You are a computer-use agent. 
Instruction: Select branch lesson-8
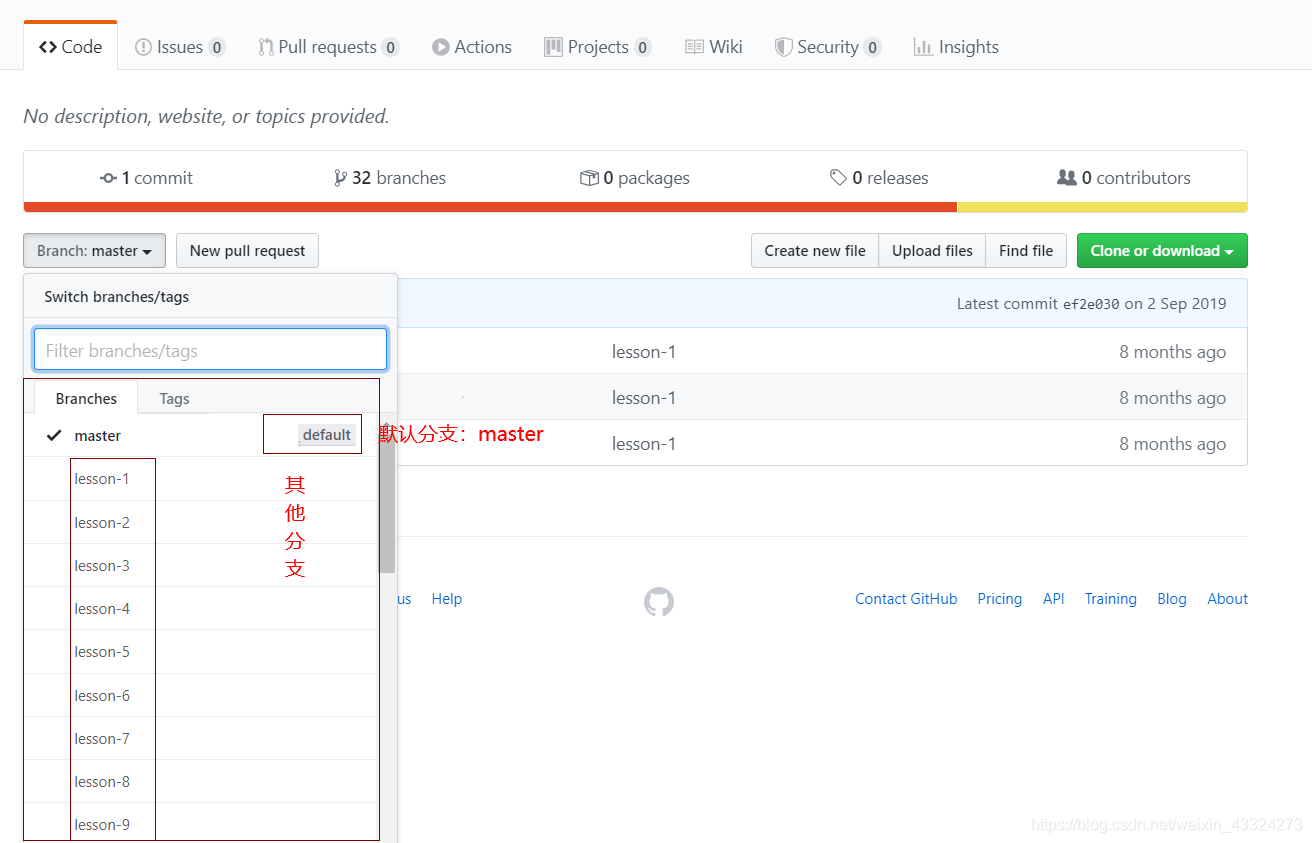(200, 781)
